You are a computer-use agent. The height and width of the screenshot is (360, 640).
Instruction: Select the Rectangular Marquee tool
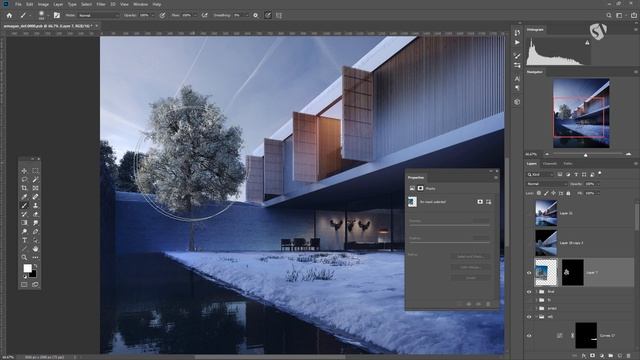tap(36, 171)
